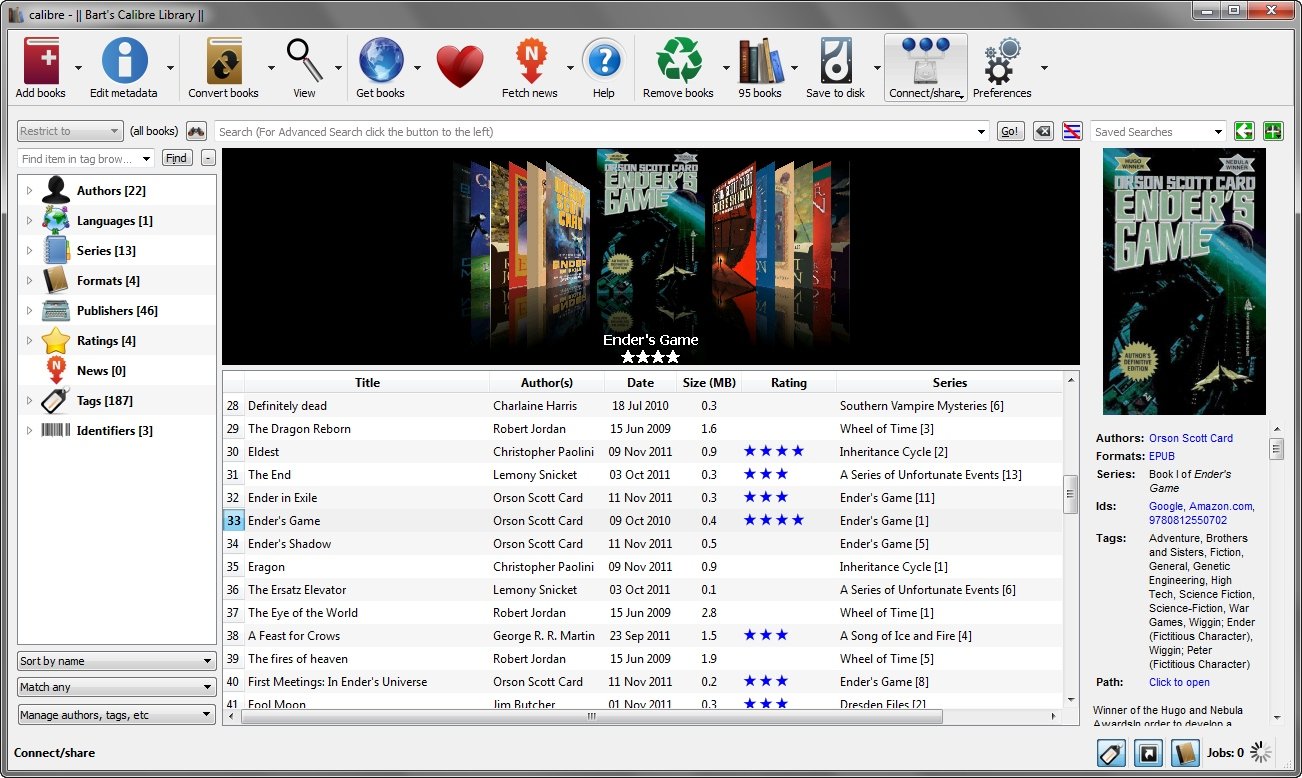The height and width of the screenshot is (778, 1302).
Task: Sort by the Author(s) column header
Action: [x=547, y=382]
